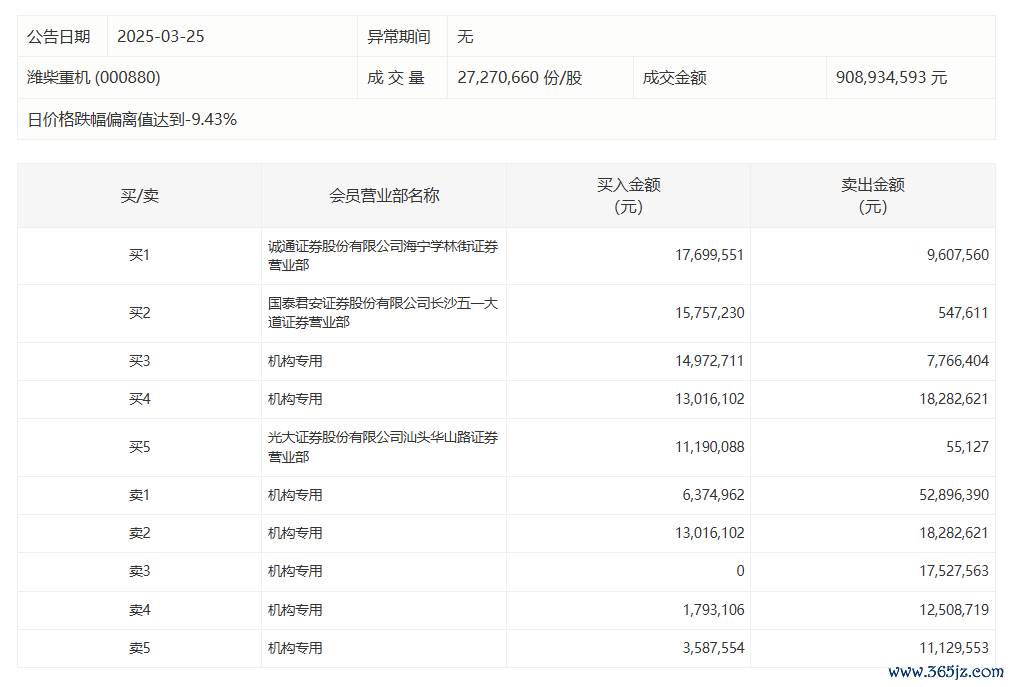
Task: Click the 潍柴重机 (000880) stock name
Action: click(94, 78)
